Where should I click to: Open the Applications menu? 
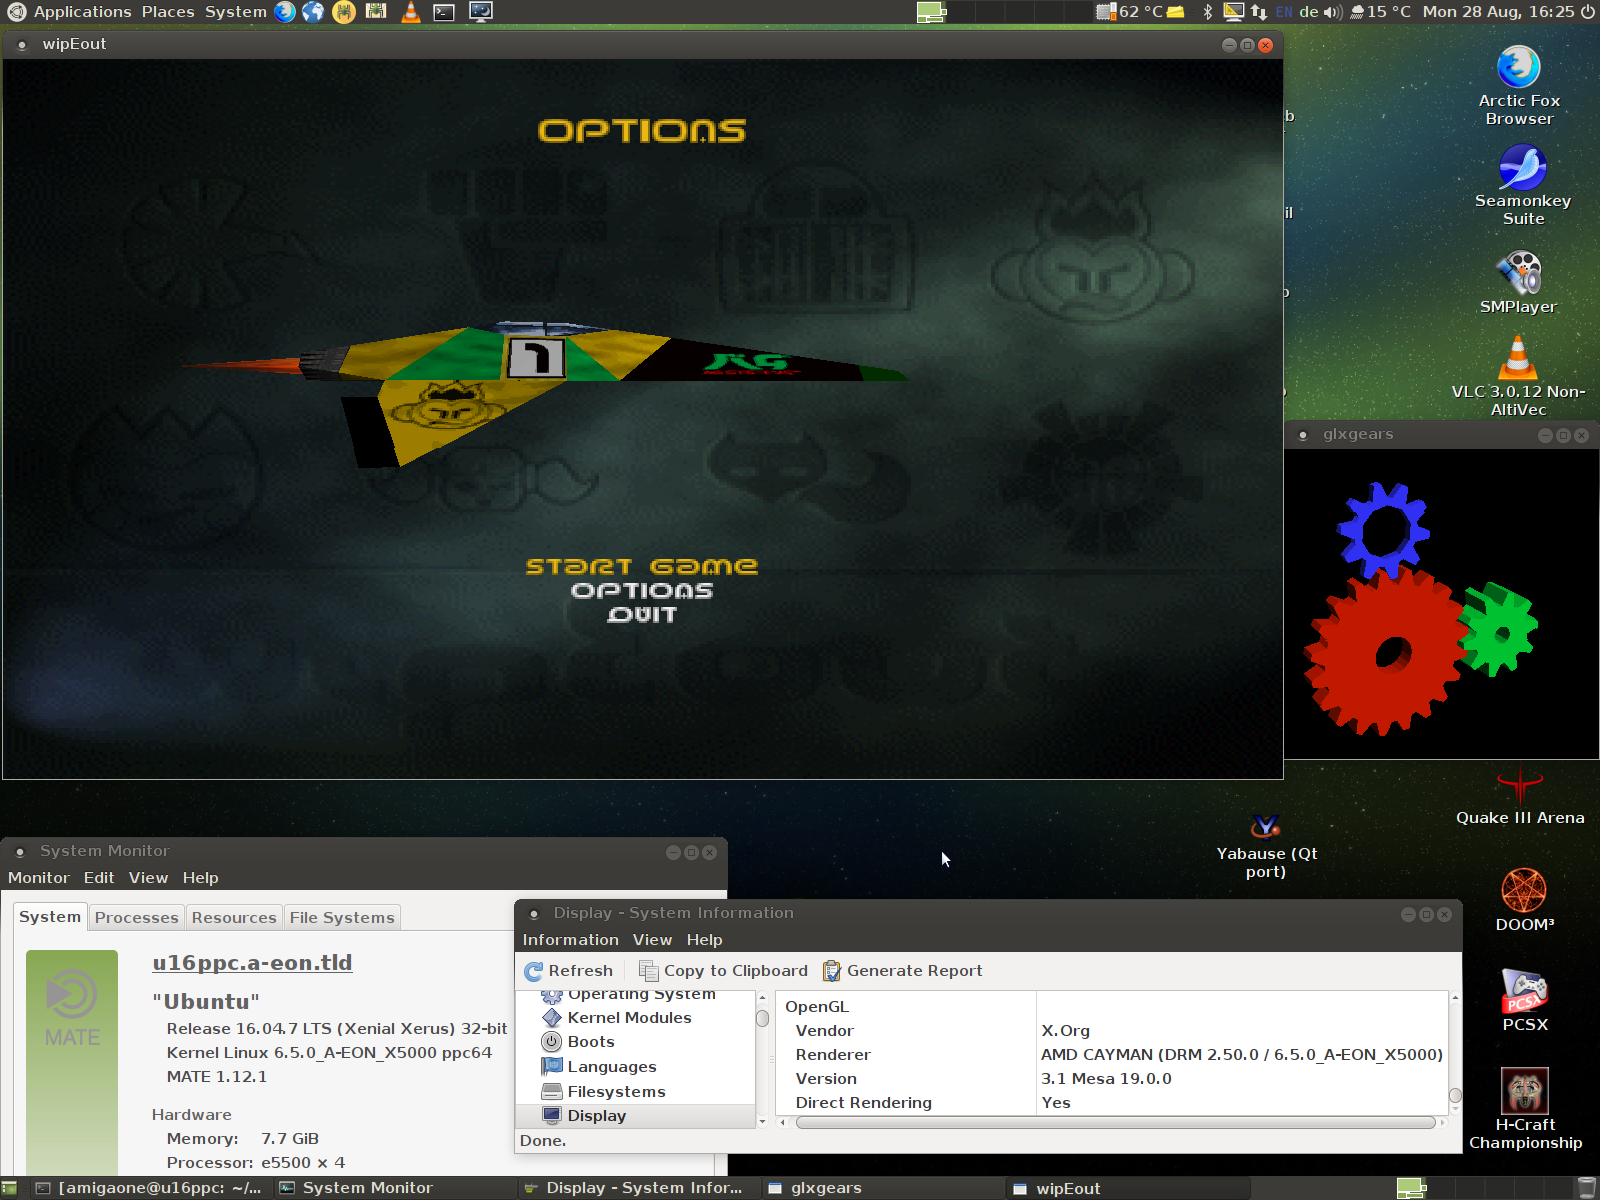tap(82, 12)
